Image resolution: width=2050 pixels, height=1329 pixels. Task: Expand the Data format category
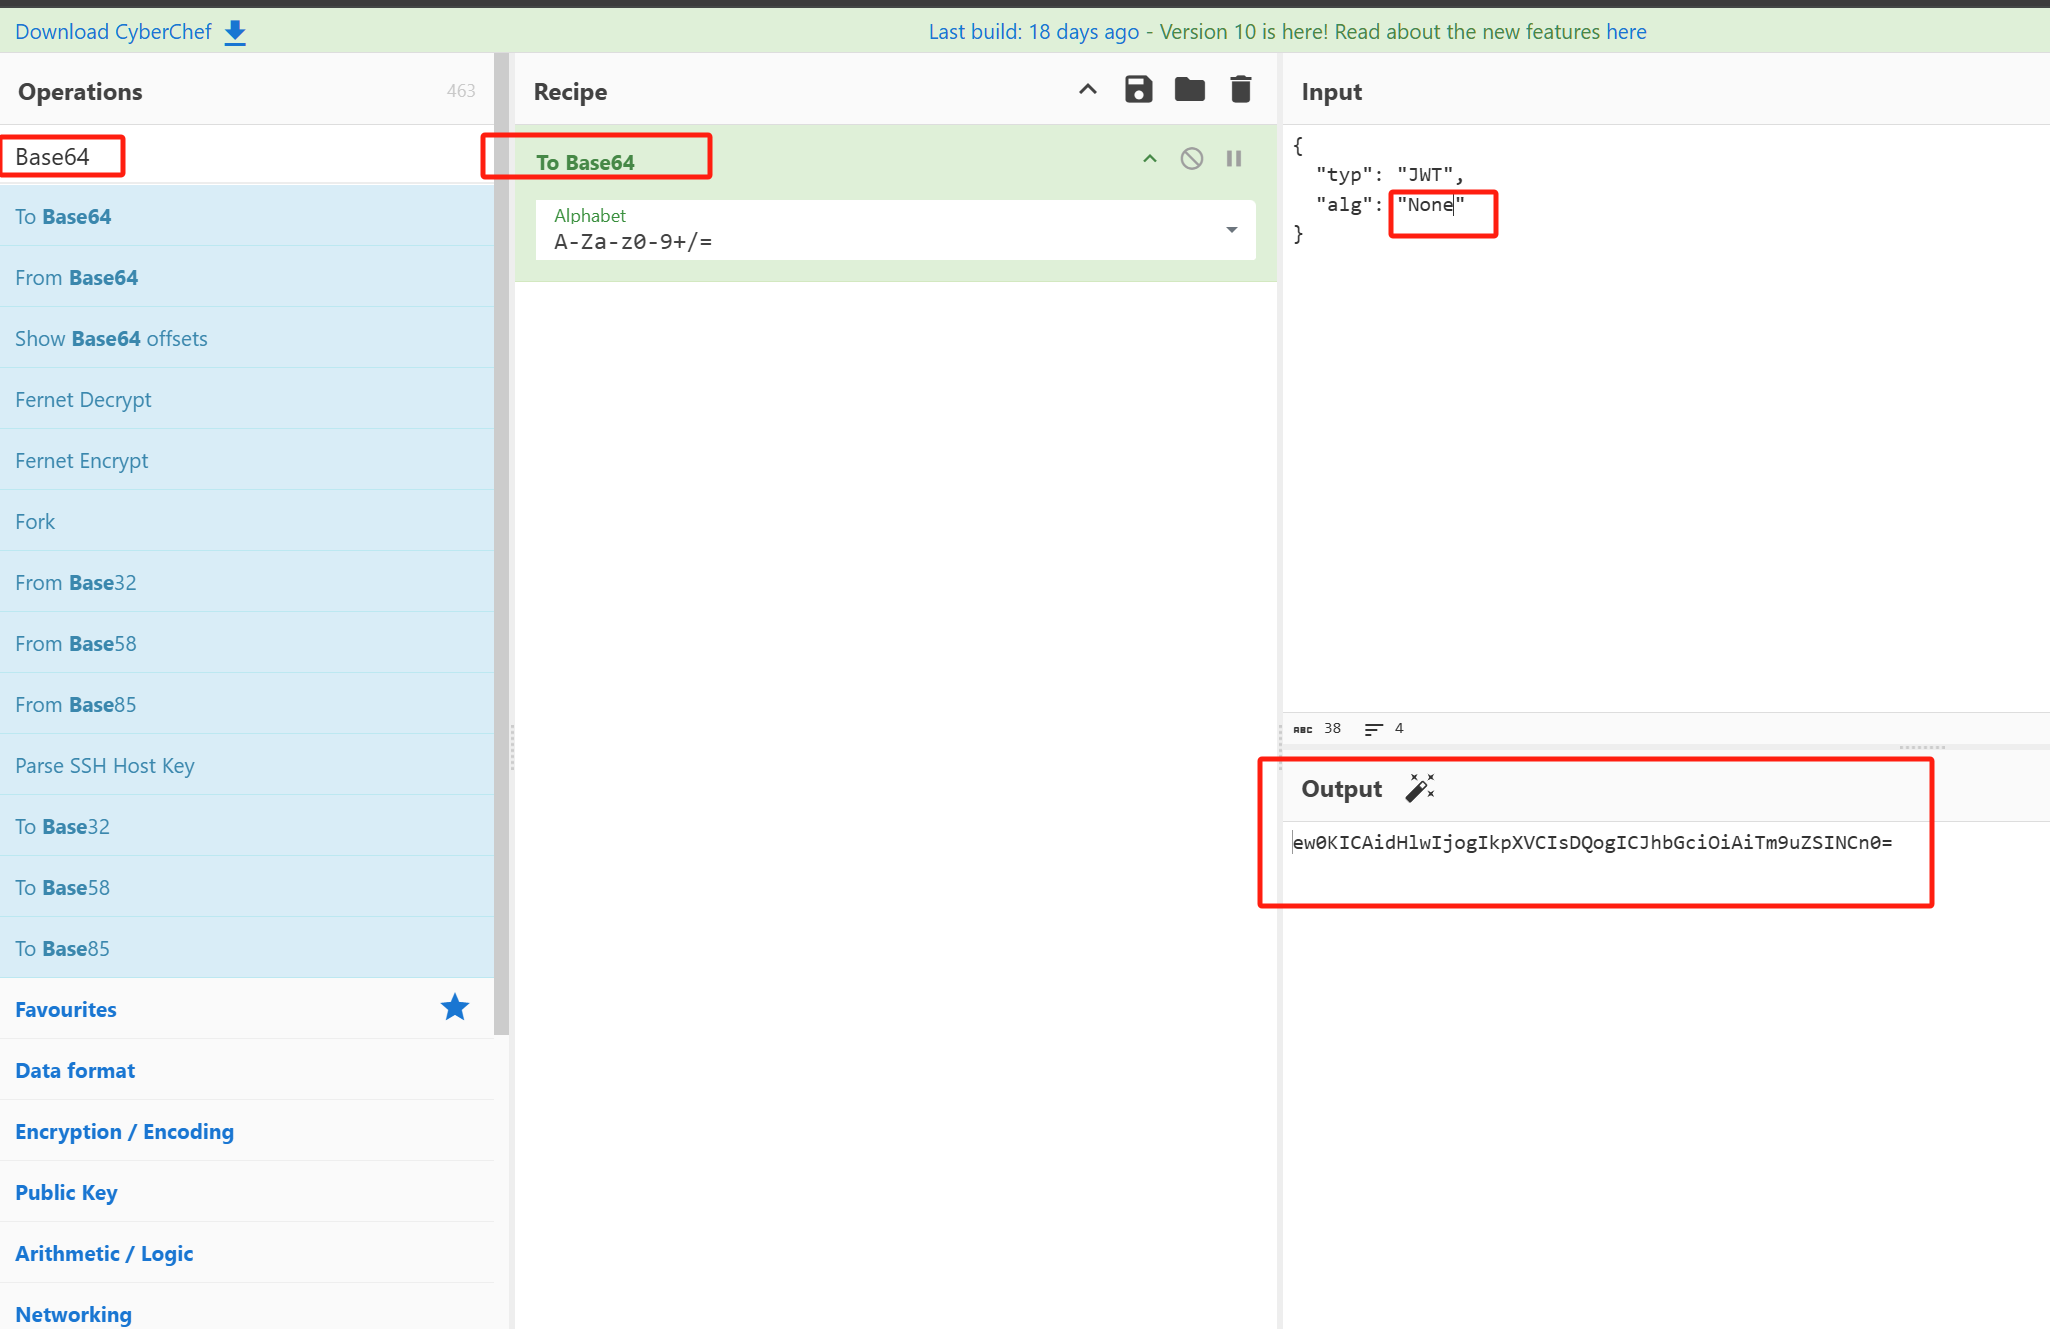[75, 1070]
